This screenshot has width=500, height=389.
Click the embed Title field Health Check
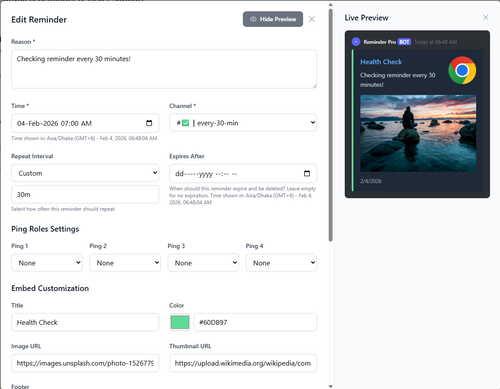coord(85,322)
